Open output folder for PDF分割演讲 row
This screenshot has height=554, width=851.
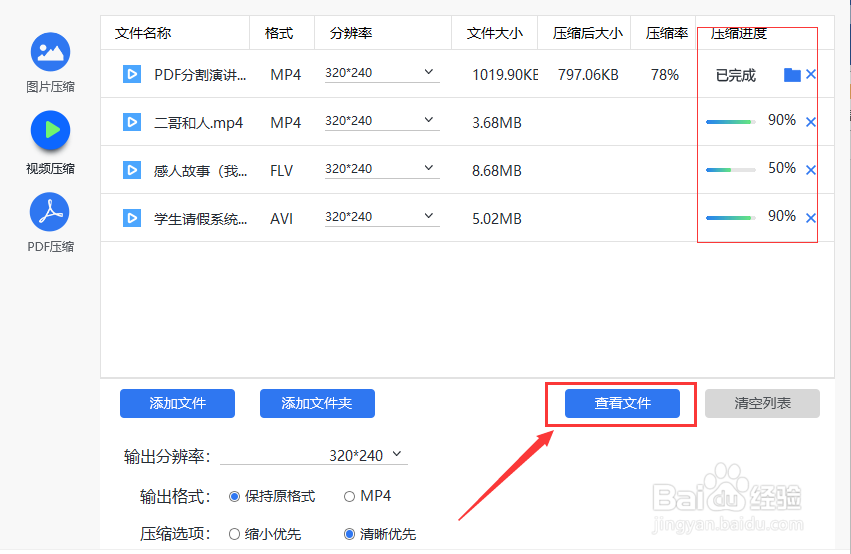pos(792,75)
